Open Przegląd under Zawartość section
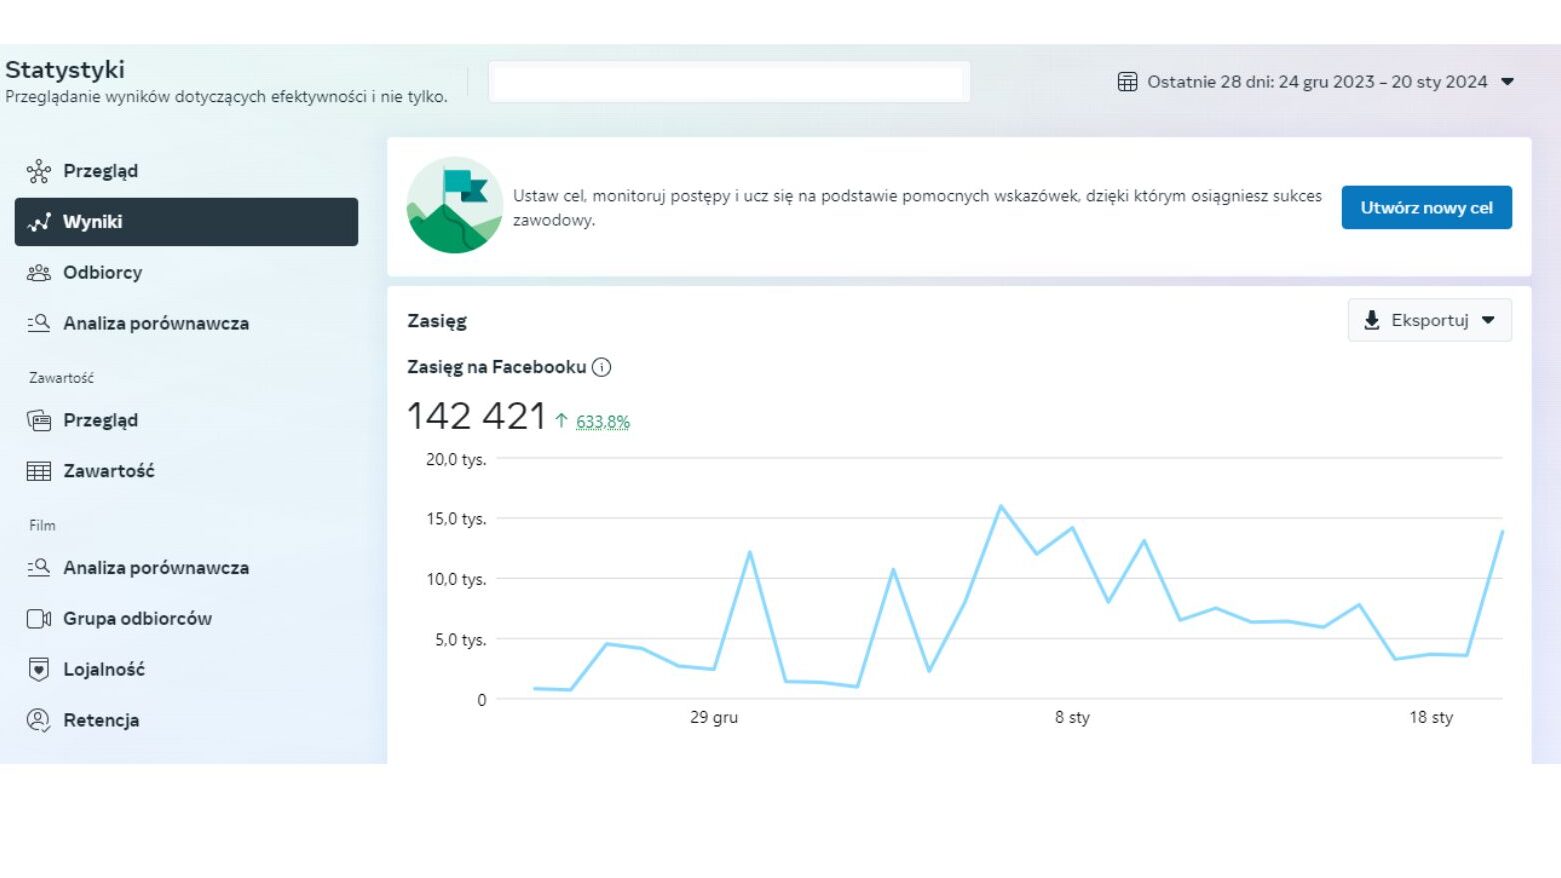1561x878 pixels. (100, 420)
